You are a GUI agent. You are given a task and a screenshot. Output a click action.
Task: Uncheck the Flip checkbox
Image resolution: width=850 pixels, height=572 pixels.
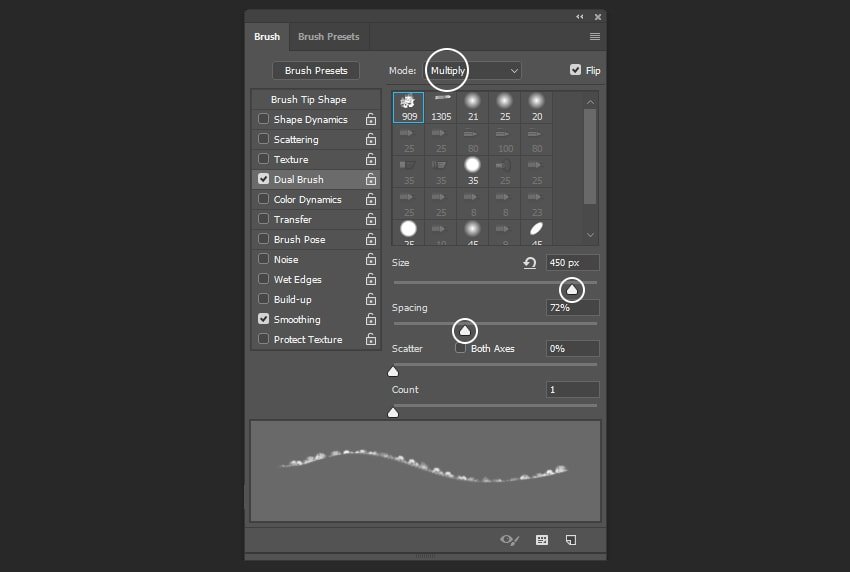pos(575,70)
